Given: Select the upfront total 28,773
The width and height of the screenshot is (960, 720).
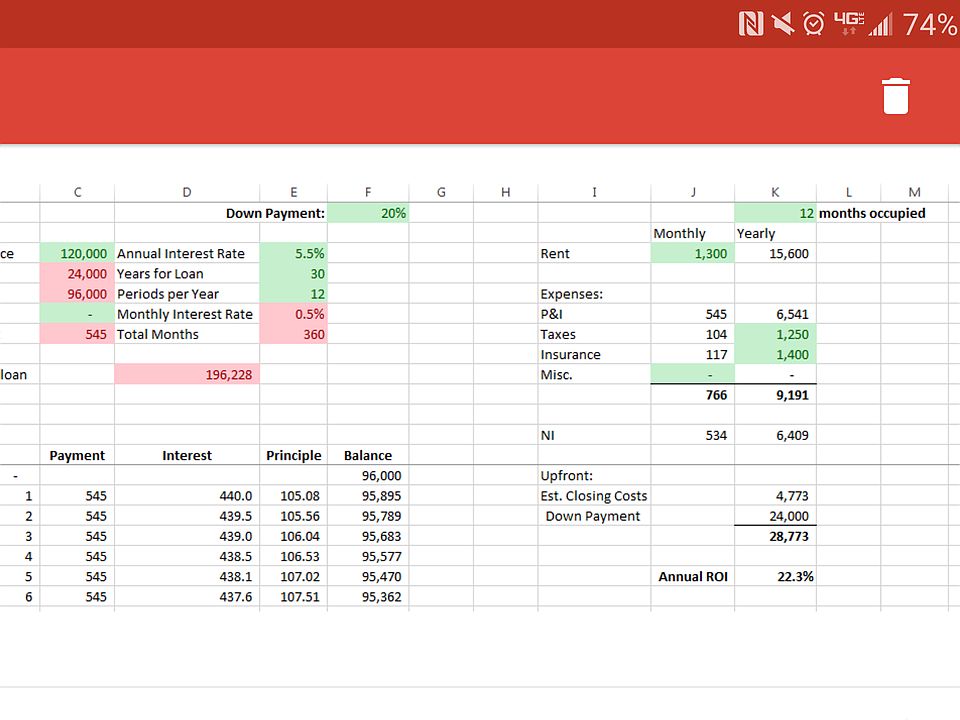Looking at the screenshot, I should click(776, 536).
